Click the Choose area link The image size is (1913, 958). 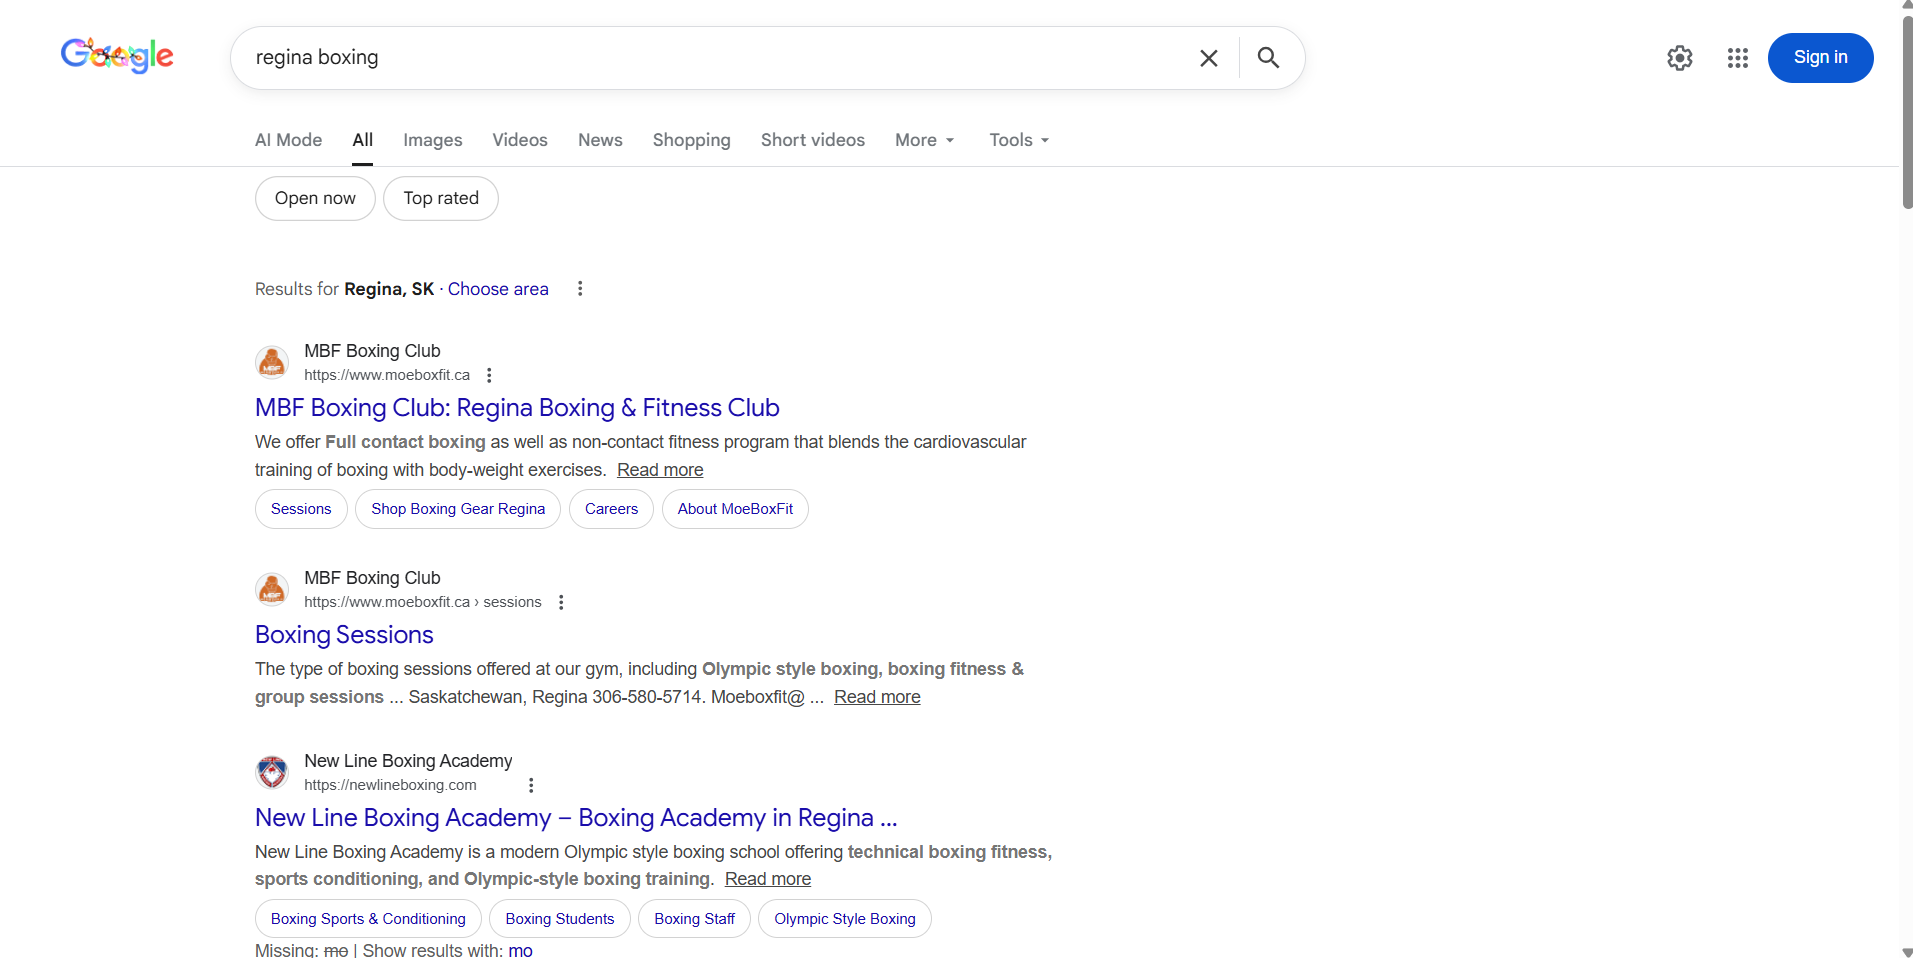(498, 289)
